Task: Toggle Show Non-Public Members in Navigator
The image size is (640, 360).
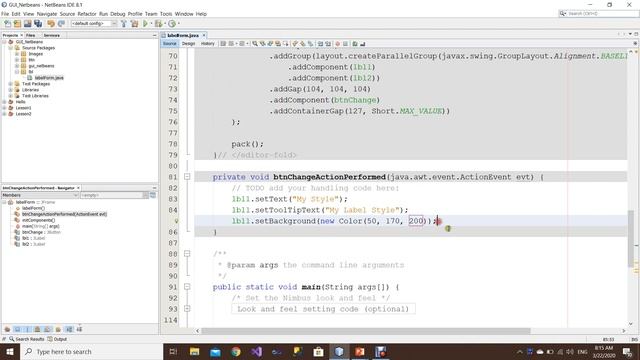Action: [37, 329]
